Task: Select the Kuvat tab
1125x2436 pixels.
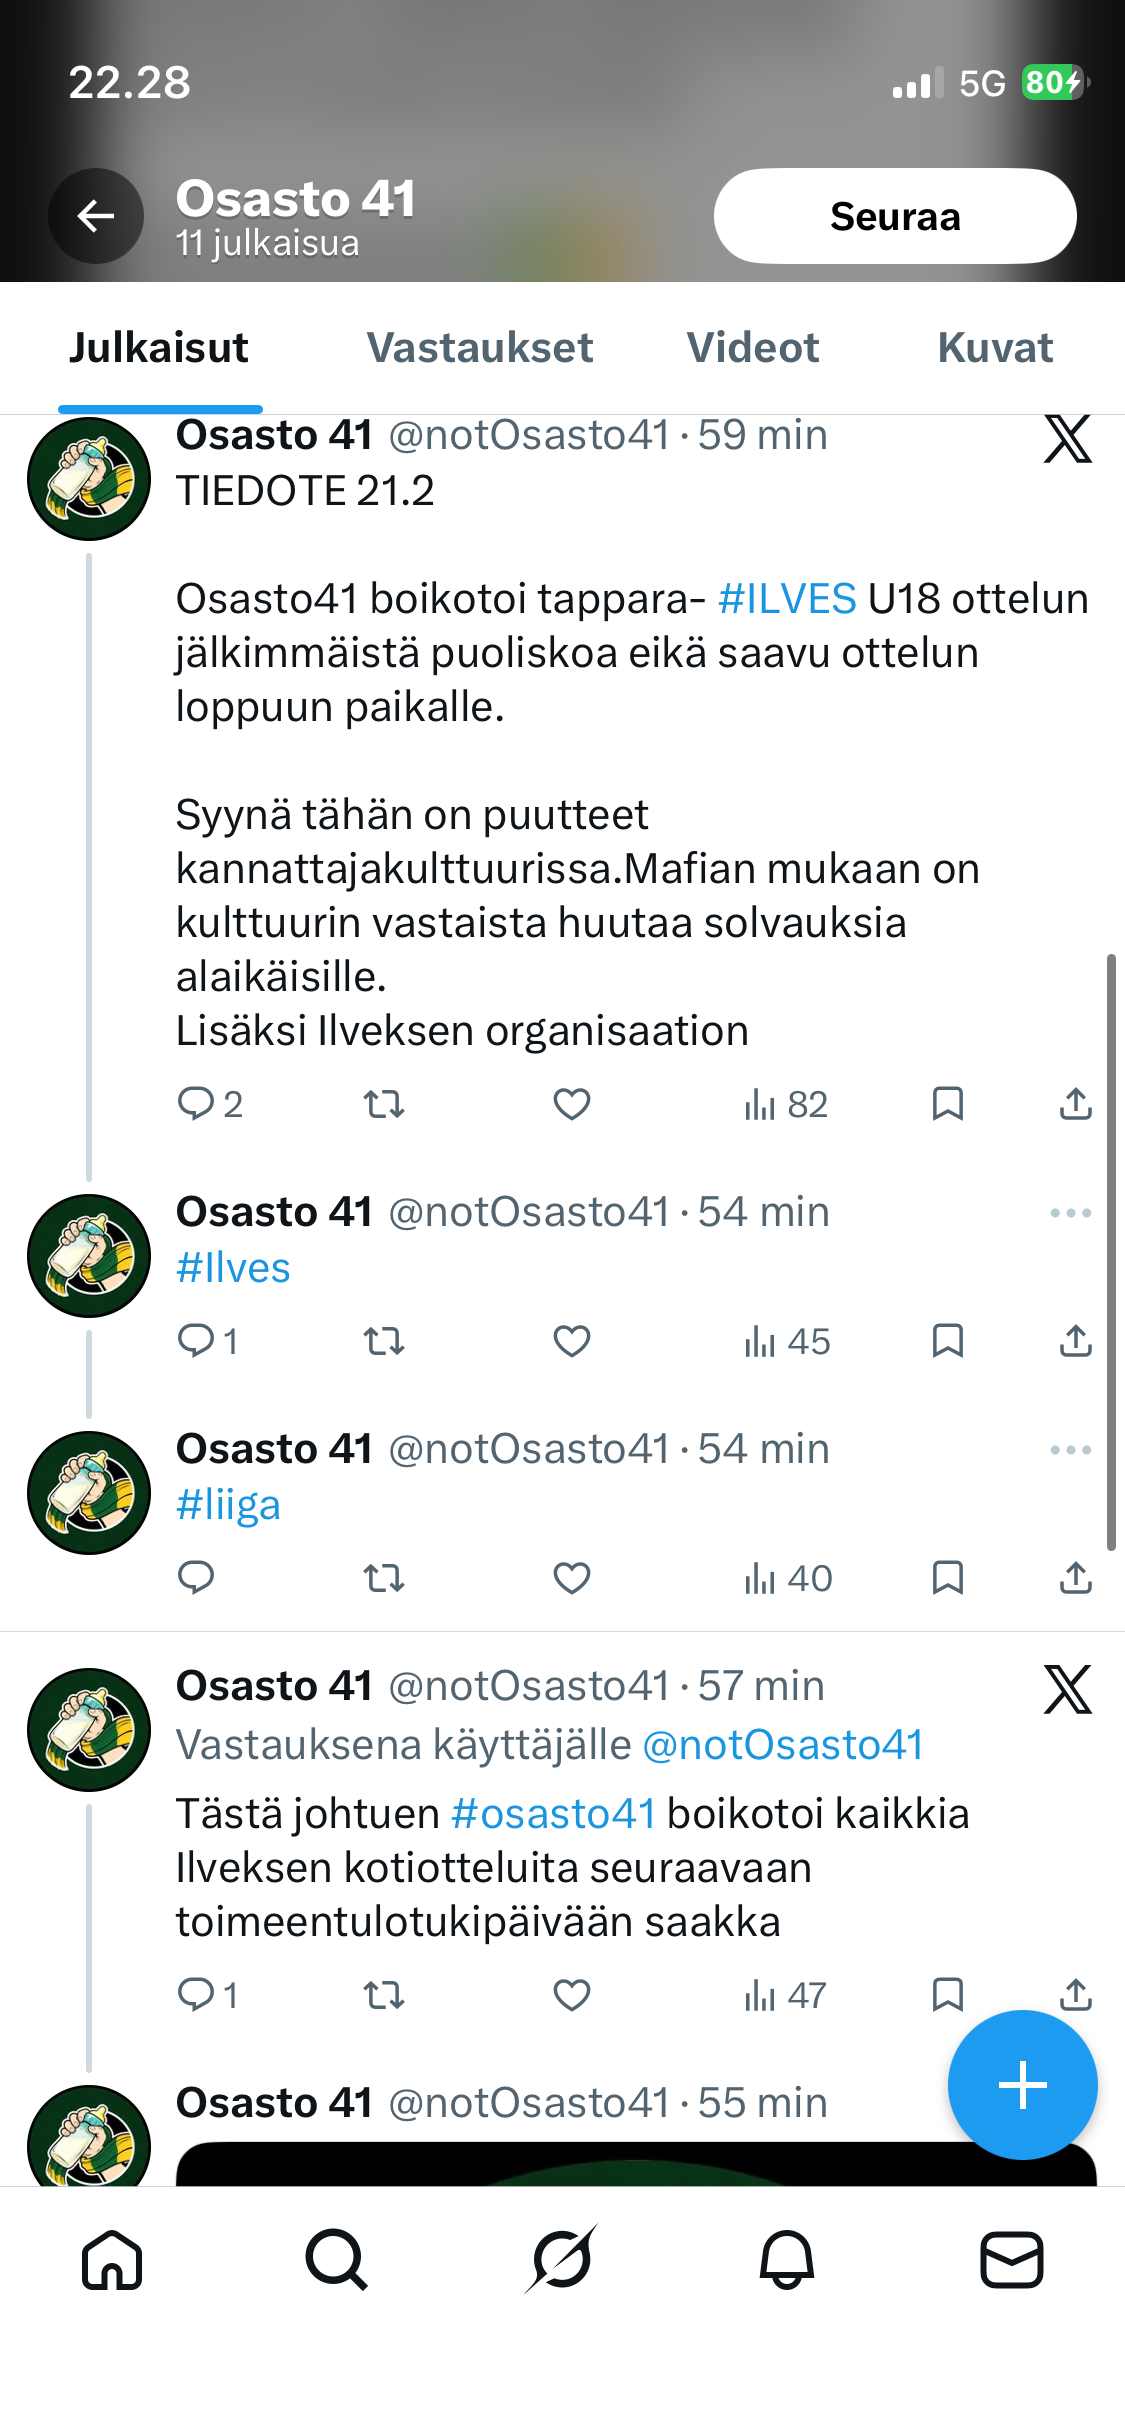Action: point(995,348)
